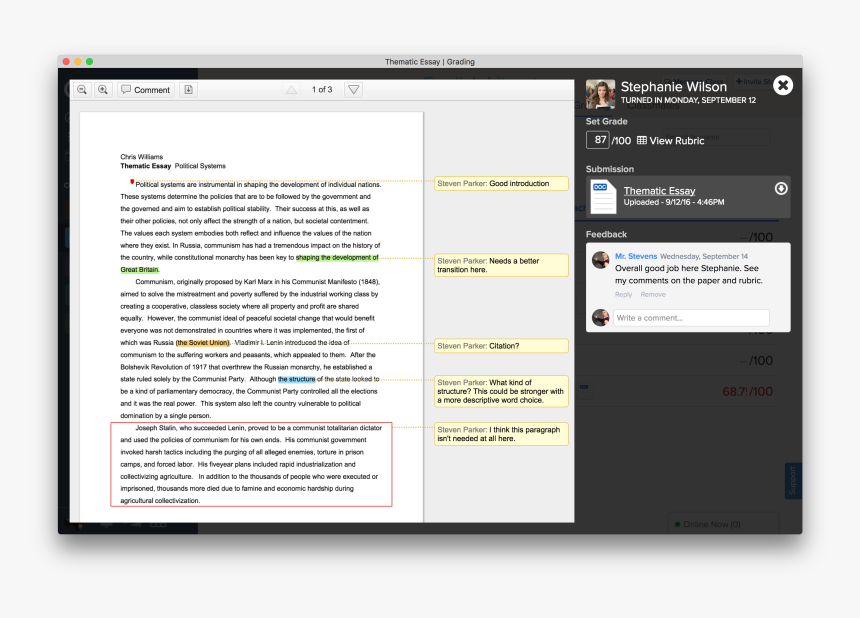Go to the previous page with the up triangle
This screenshot has height=618, width=860.
click(x=290, y=89)
